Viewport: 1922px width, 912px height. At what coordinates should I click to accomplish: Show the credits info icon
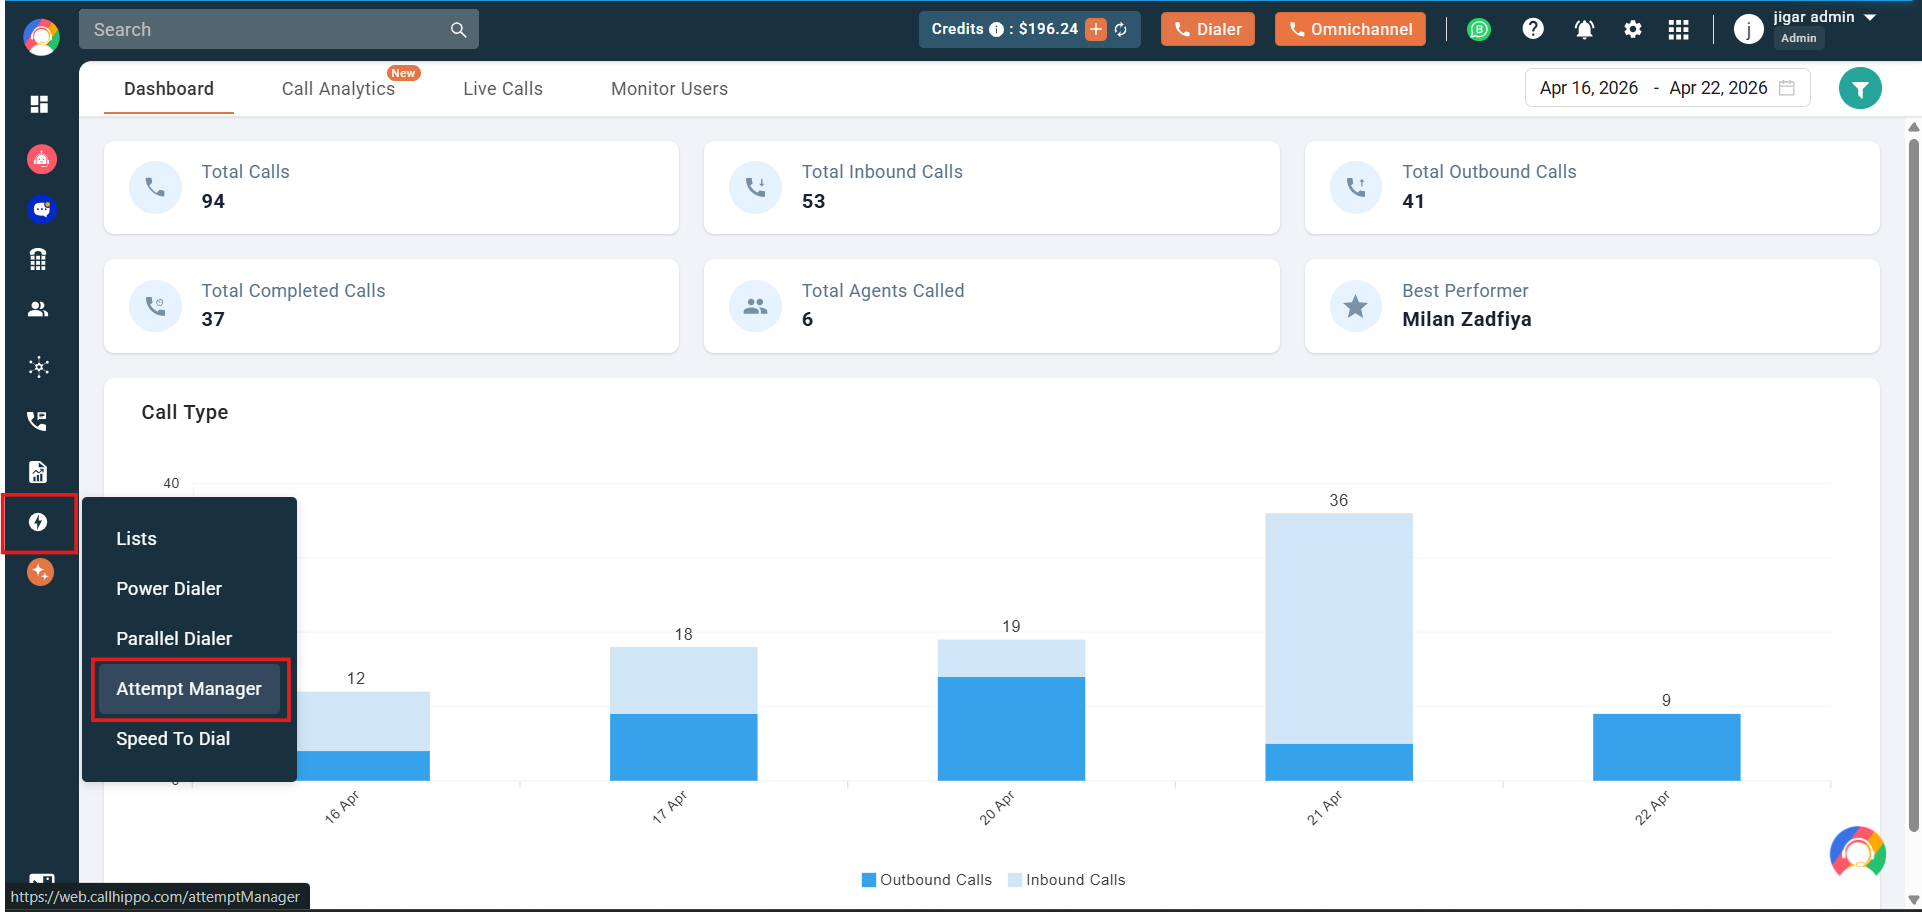[996, 29]
